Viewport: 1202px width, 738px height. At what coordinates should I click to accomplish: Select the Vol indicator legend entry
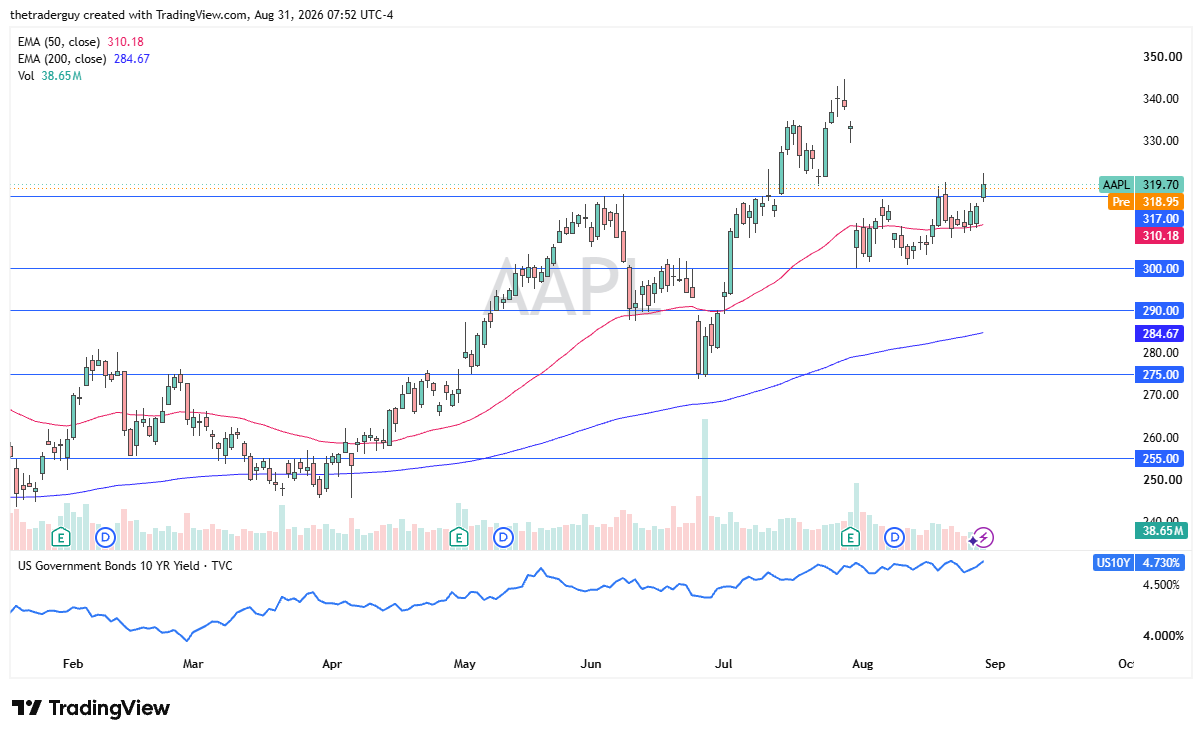point(49,75)
